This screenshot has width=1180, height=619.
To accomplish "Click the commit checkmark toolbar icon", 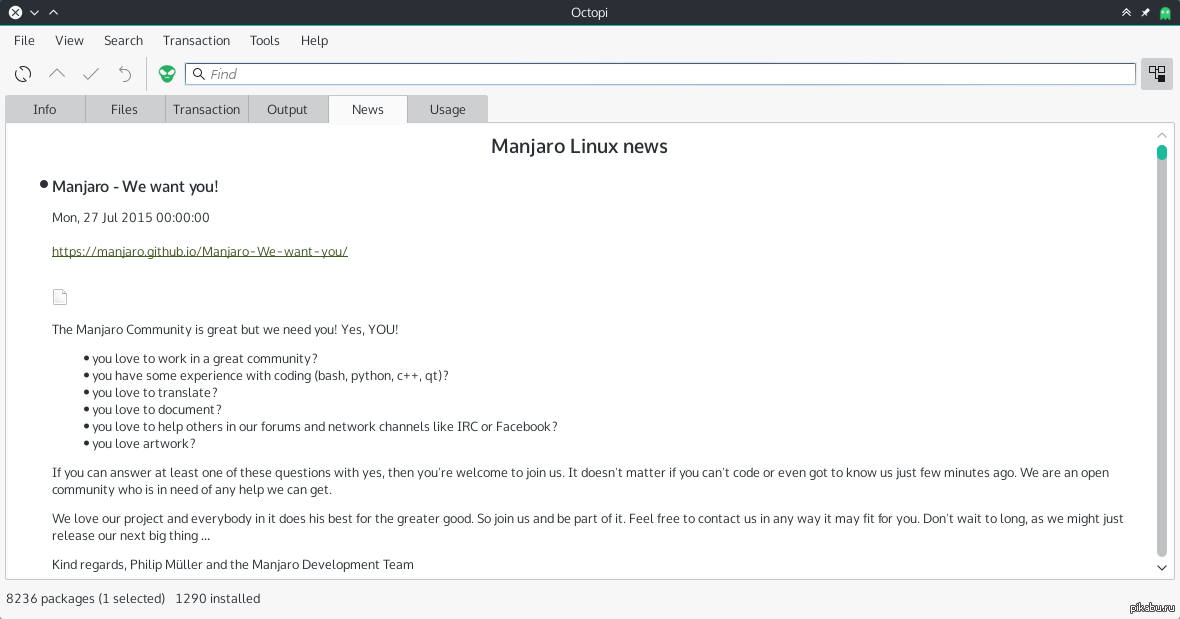I will pos(91,74).
